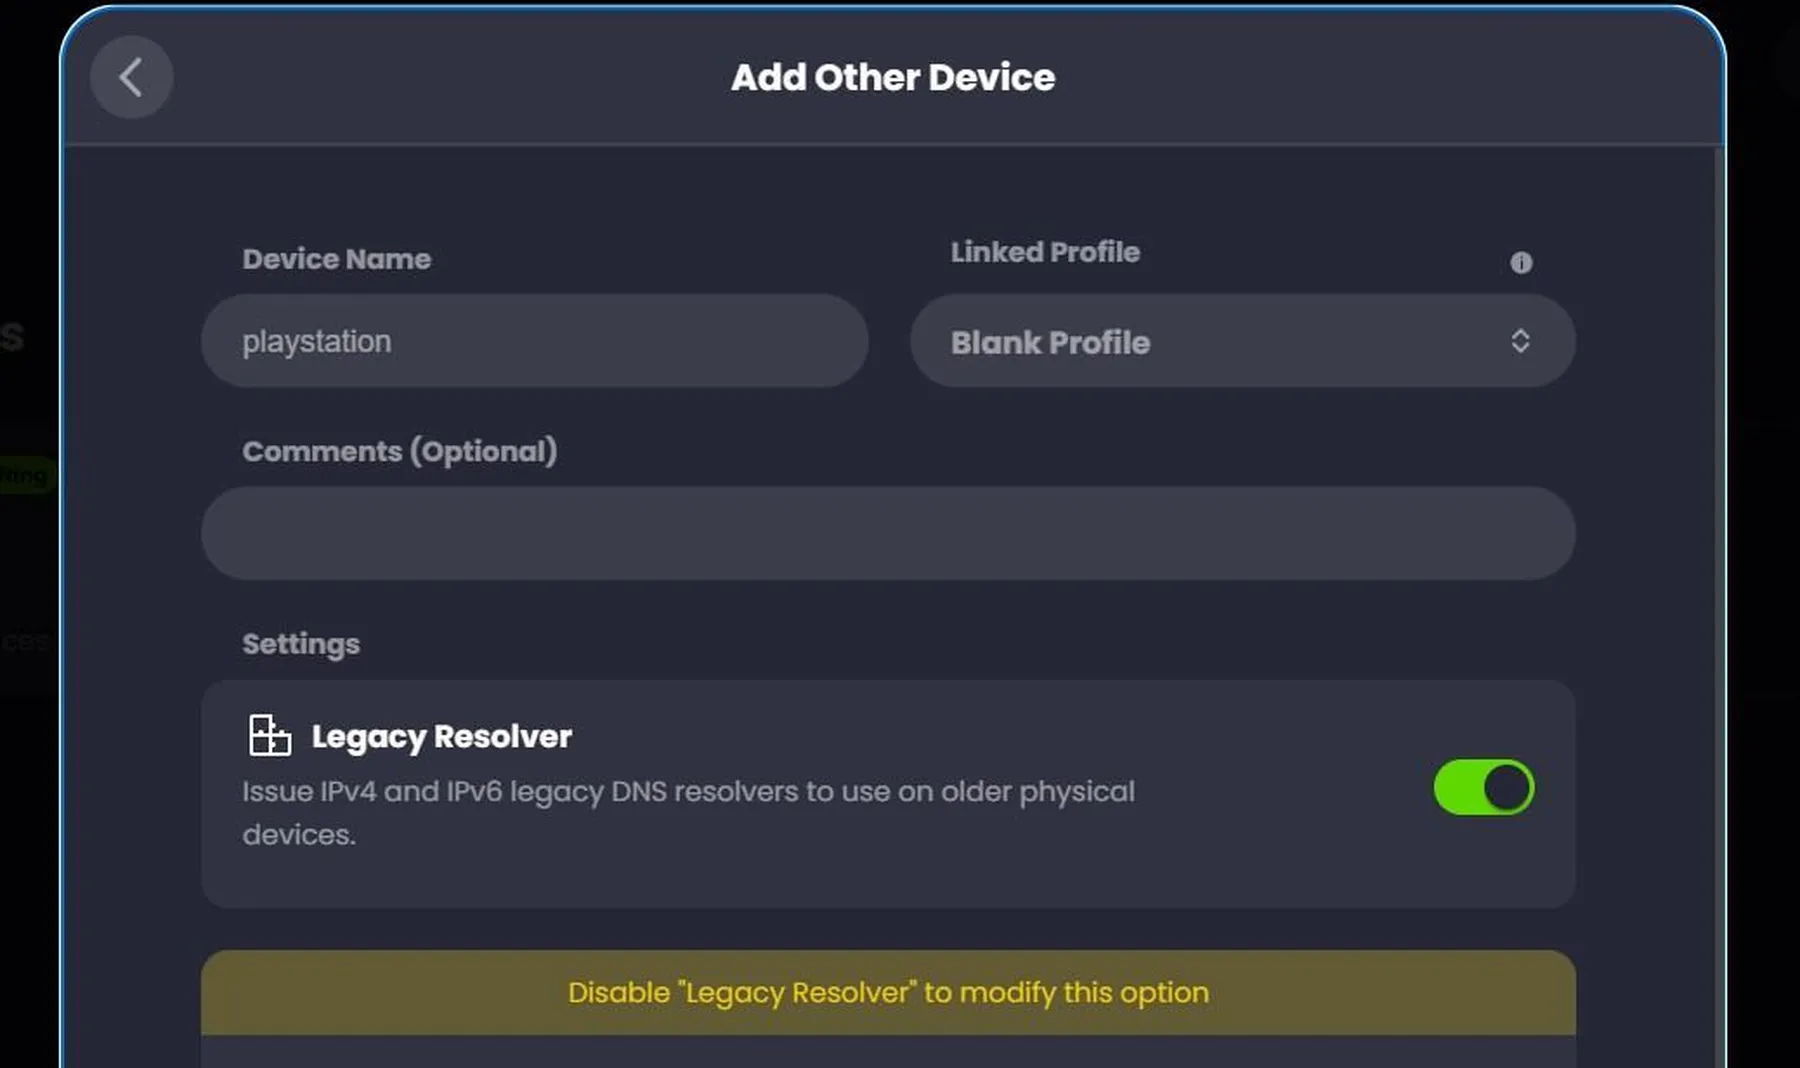
Task: Click the green status badge in the background sidebar
Action: [x=22, y=475]
